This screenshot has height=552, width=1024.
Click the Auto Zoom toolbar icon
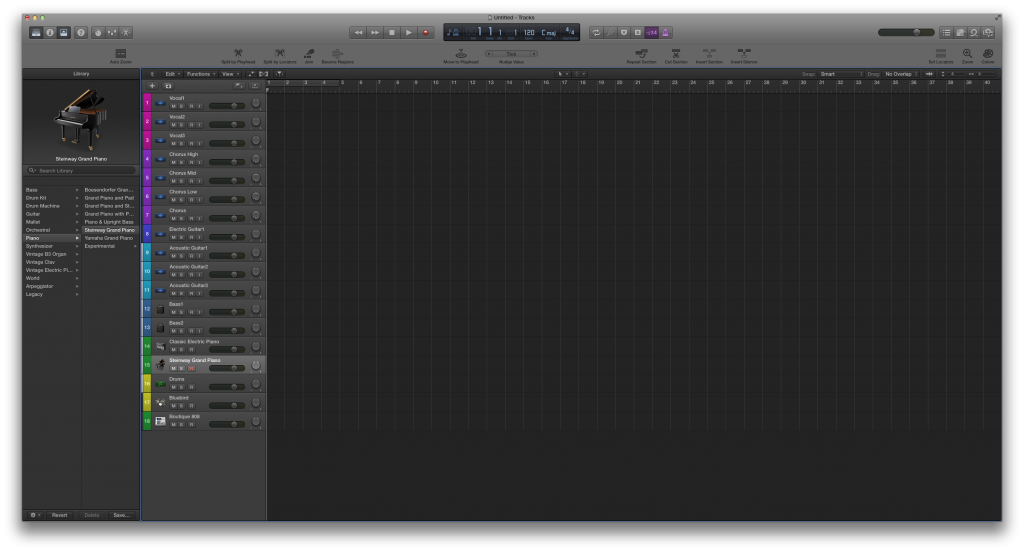click(120, 54)
